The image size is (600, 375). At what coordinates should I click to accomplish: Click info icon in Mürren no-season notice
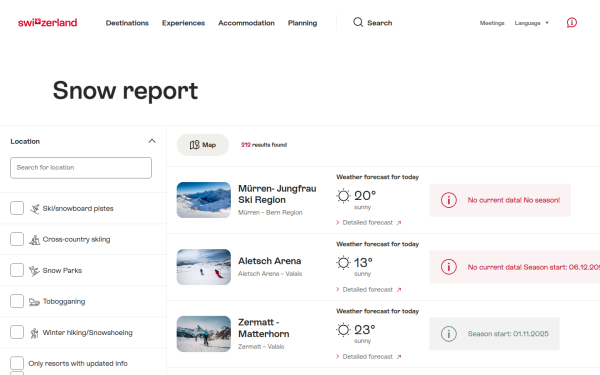(x=448, y=200)
